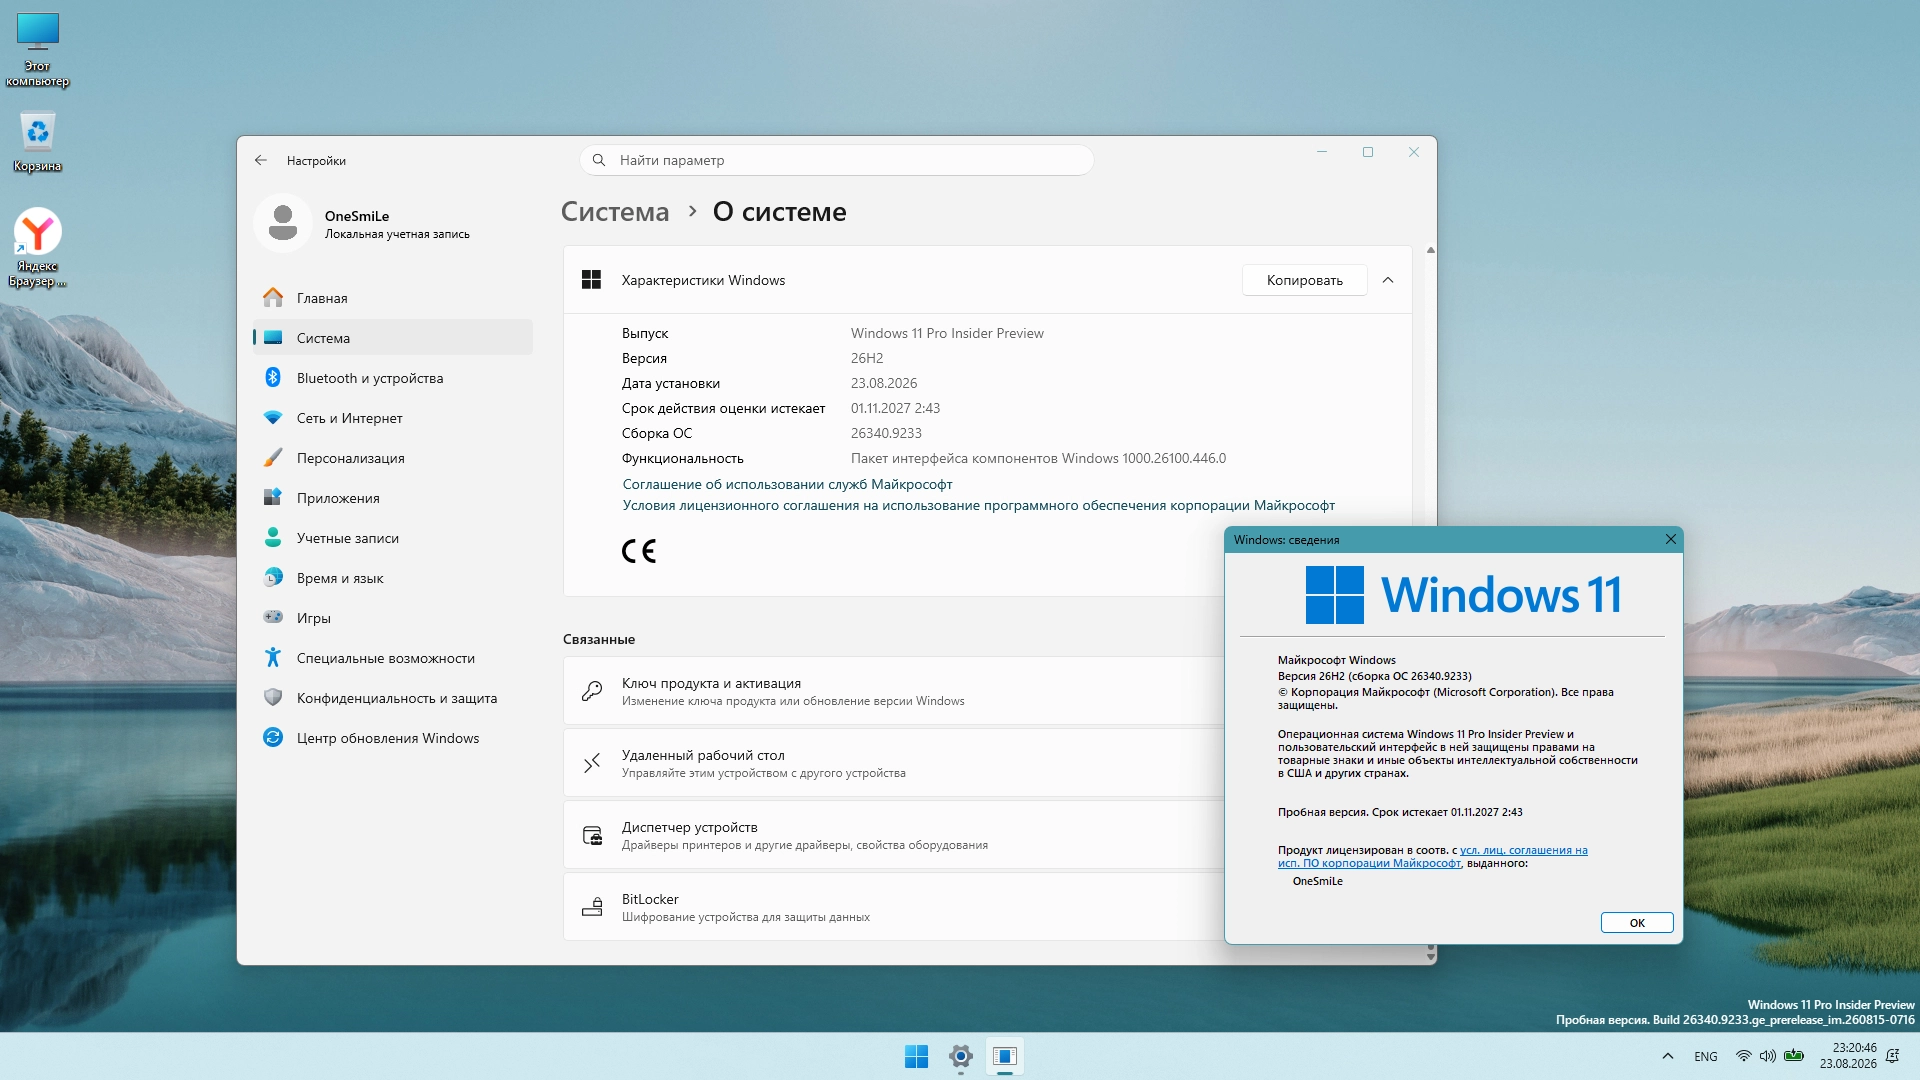Click the Копировать button
This screenshot has width=1920, height=1080.
click(1304, 280)
